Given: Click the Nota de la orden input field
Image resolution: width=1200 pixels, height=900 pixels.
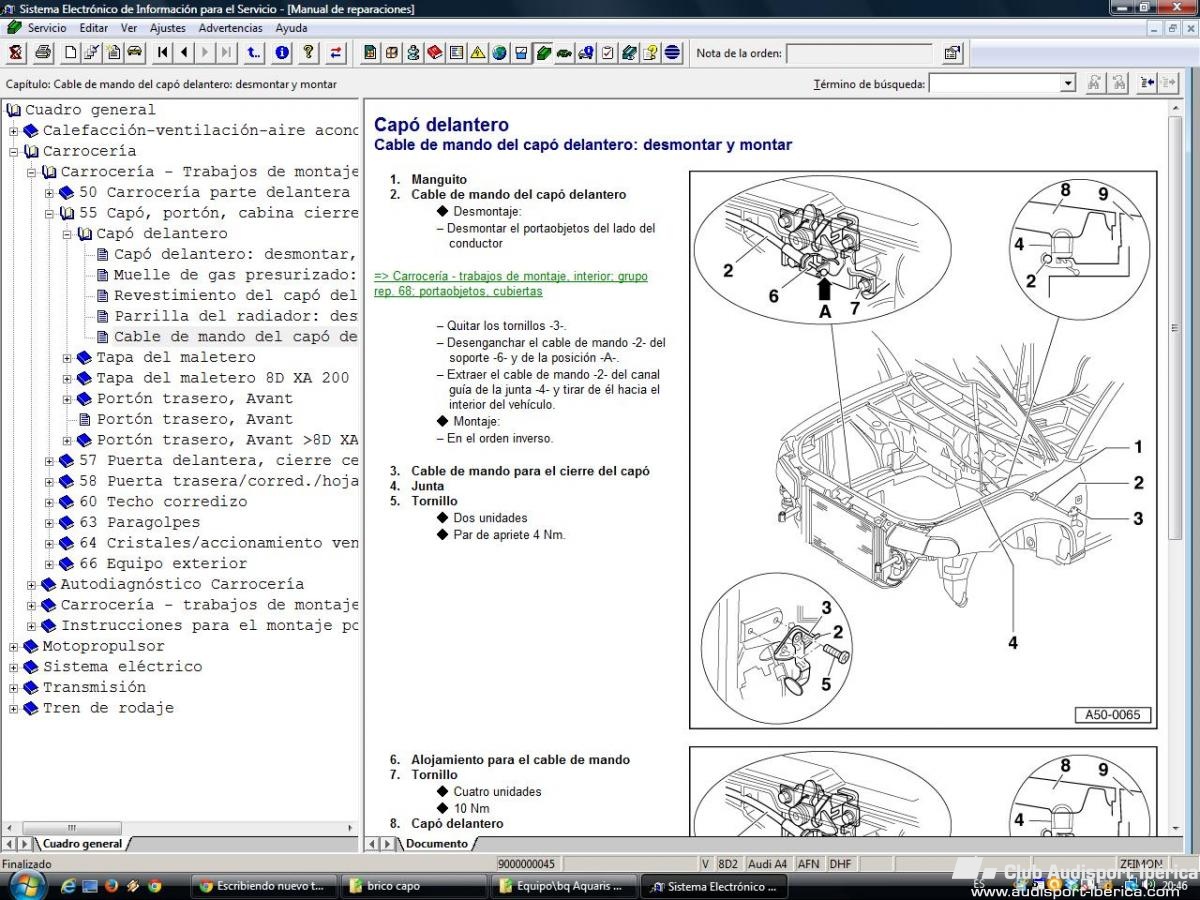Looking at the screenshot, I should tap(860, 53).
